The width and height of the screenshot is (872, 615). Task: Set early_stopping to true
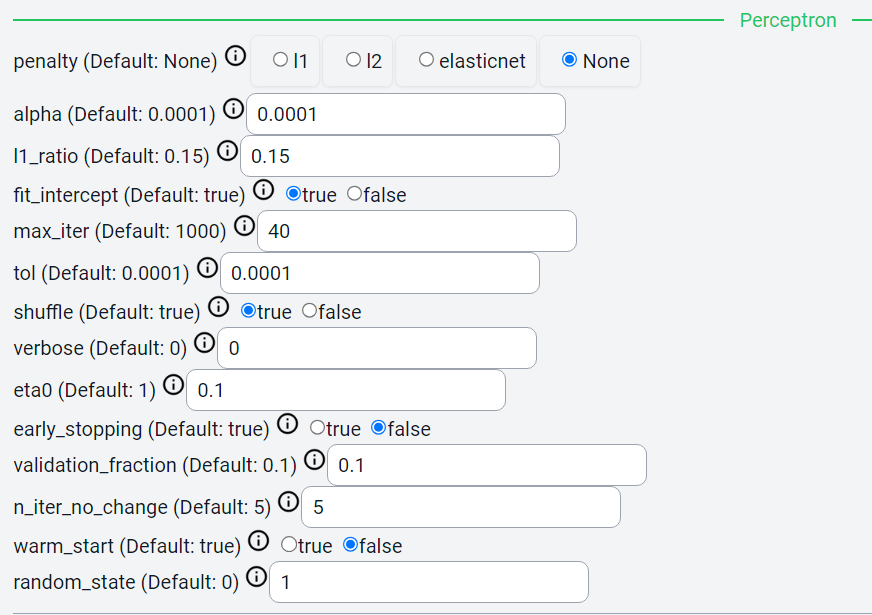coord(318,428)
